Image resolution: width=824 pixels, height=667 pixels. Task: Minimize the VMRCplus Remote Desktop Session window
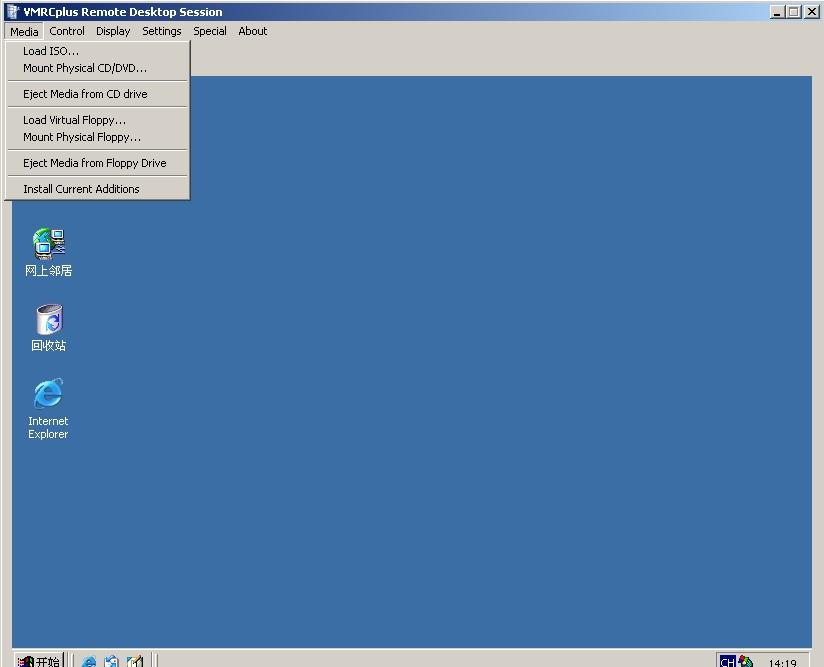pyautogui.click(x=777, y=12)
